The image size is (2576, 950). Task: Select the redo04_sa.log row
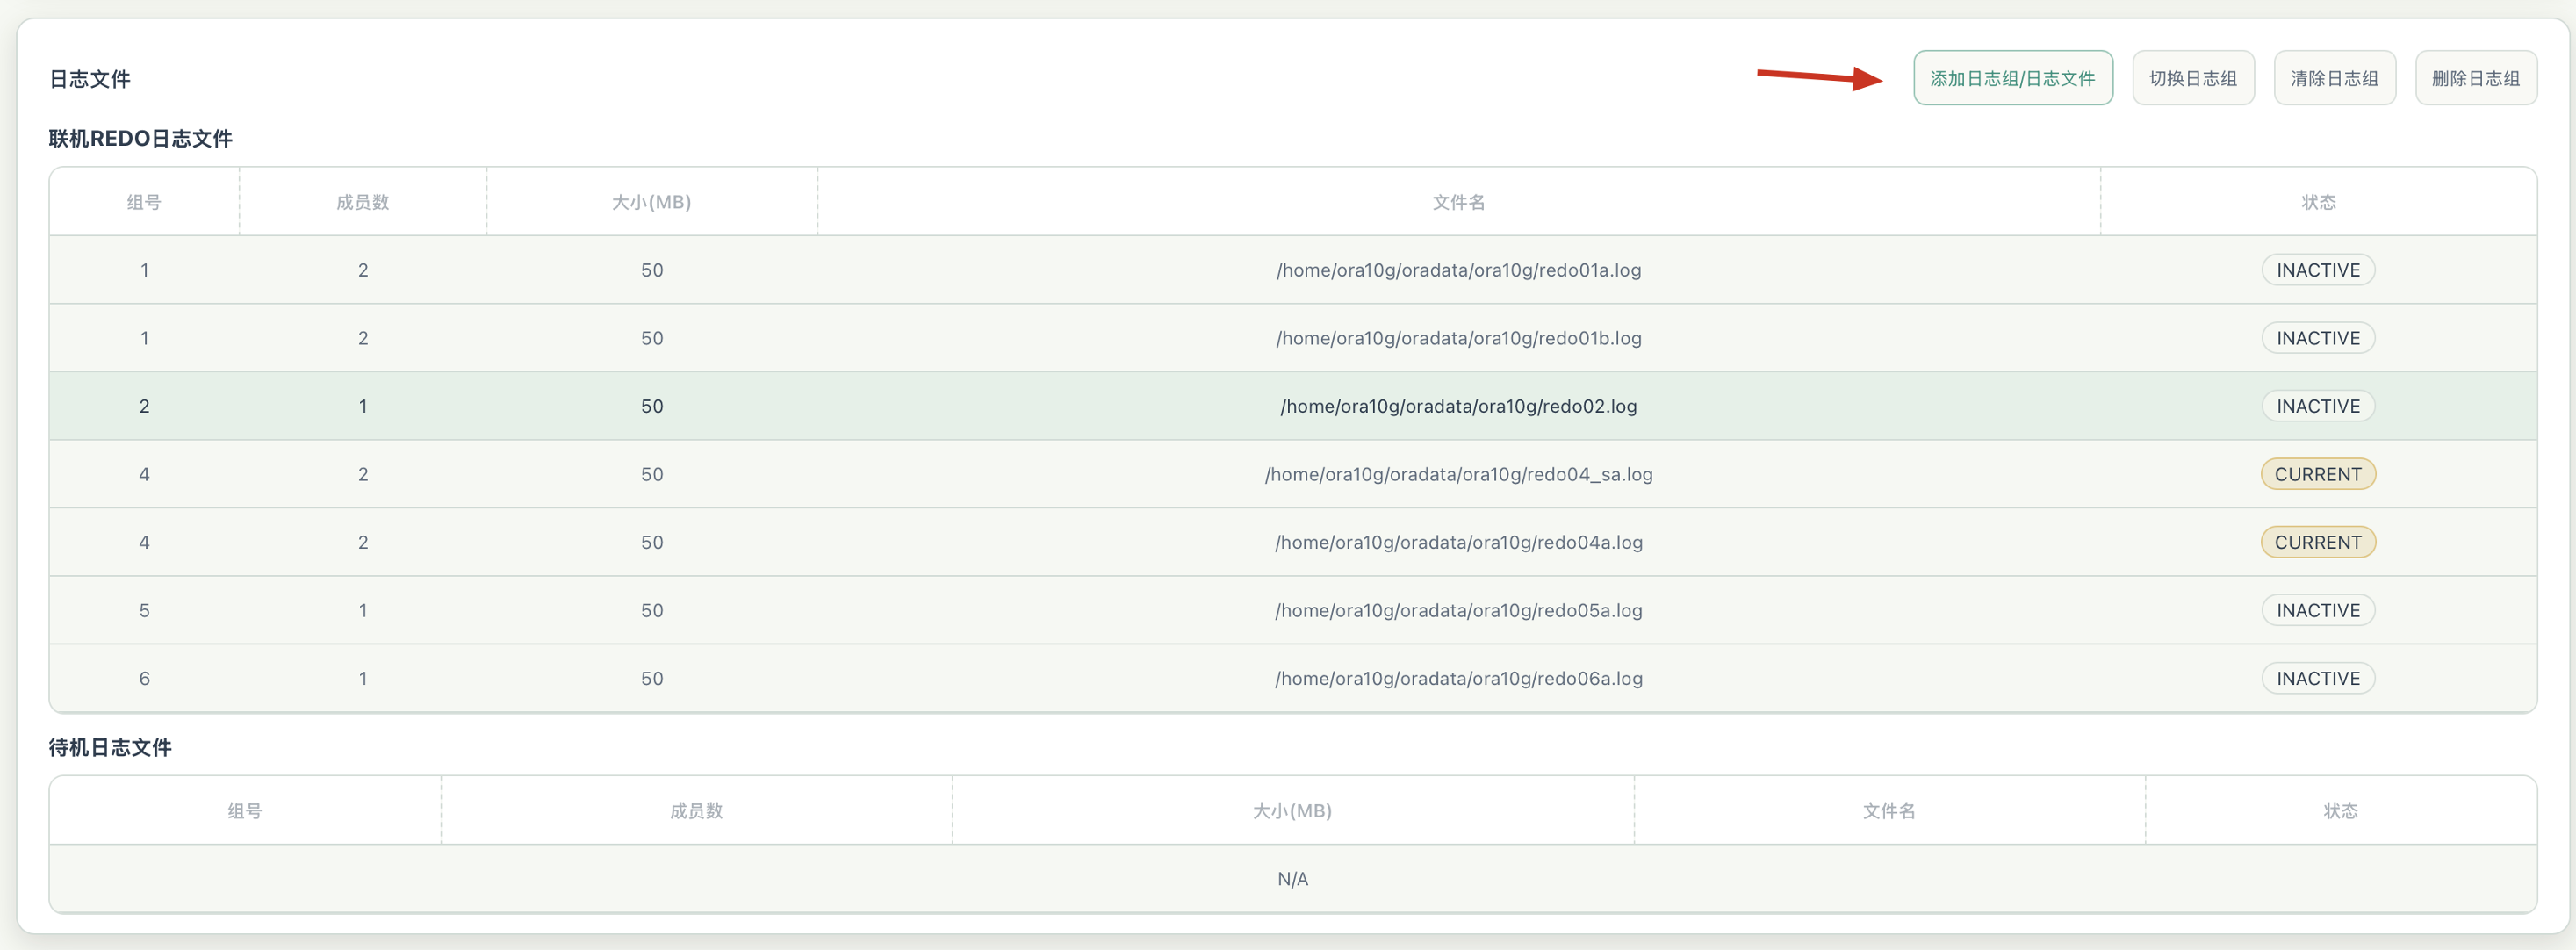1292,474
